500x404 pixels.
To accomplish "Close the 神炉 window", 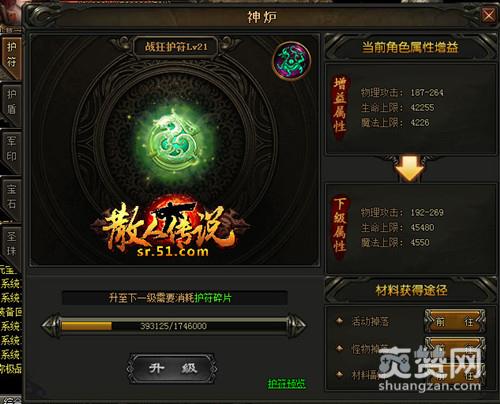I will click(x=489, y=15).
